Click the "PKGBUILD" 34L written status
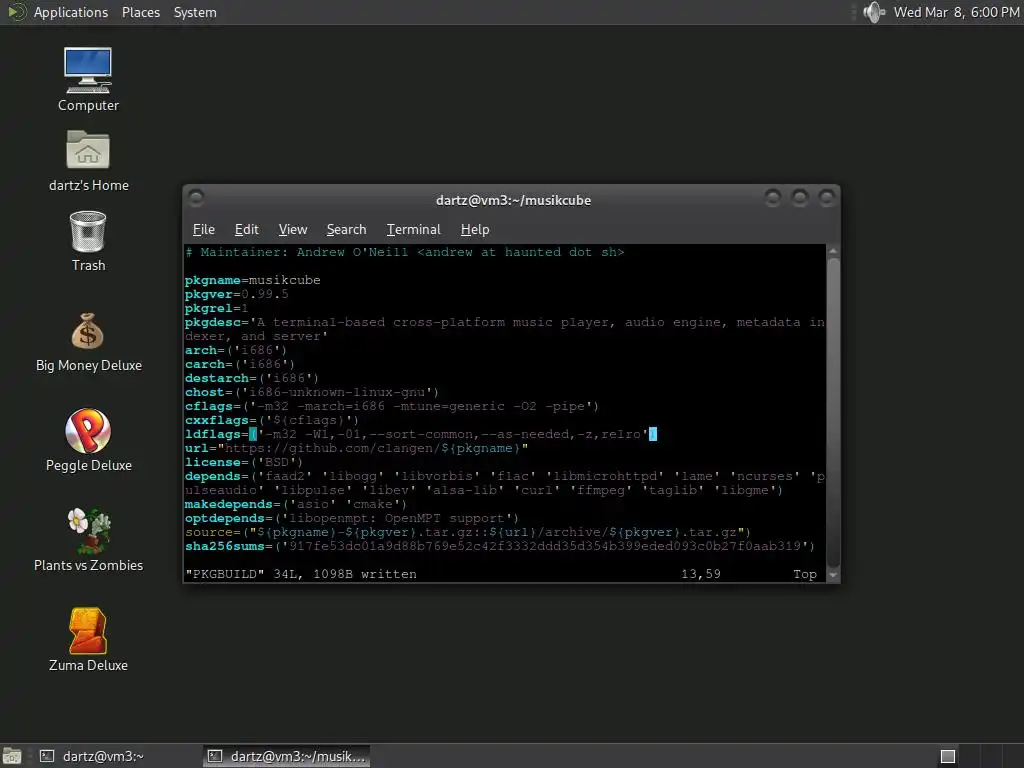Viewport: 1024px width, 768px height. (300, 575)
